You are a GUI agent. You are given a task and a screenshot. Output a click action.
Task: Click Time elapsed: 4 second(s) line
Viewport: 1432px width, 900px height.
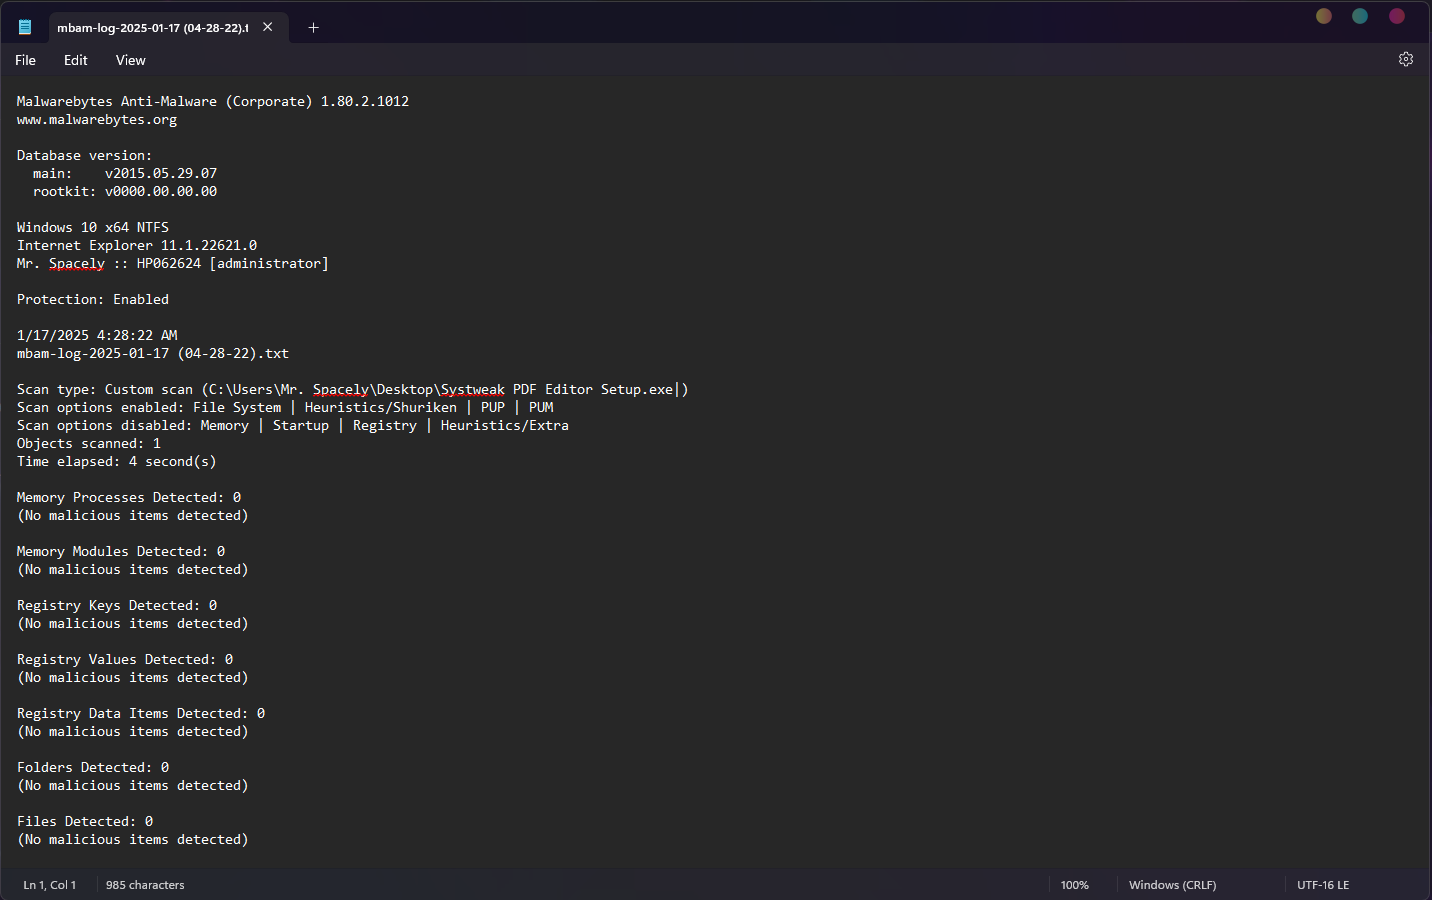click(117, 462)
